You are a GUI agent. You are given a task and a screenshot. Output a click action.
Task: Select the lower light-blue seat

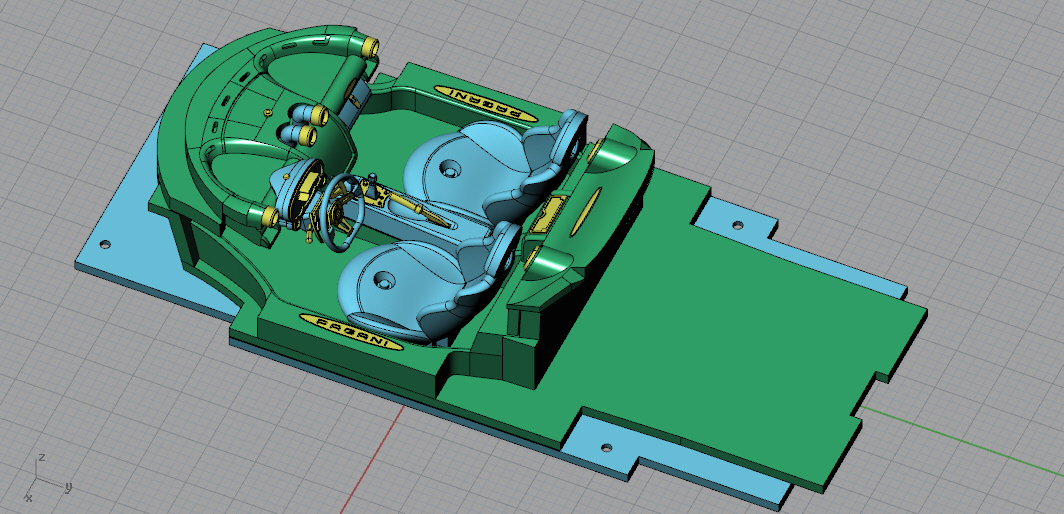[430, 282]
